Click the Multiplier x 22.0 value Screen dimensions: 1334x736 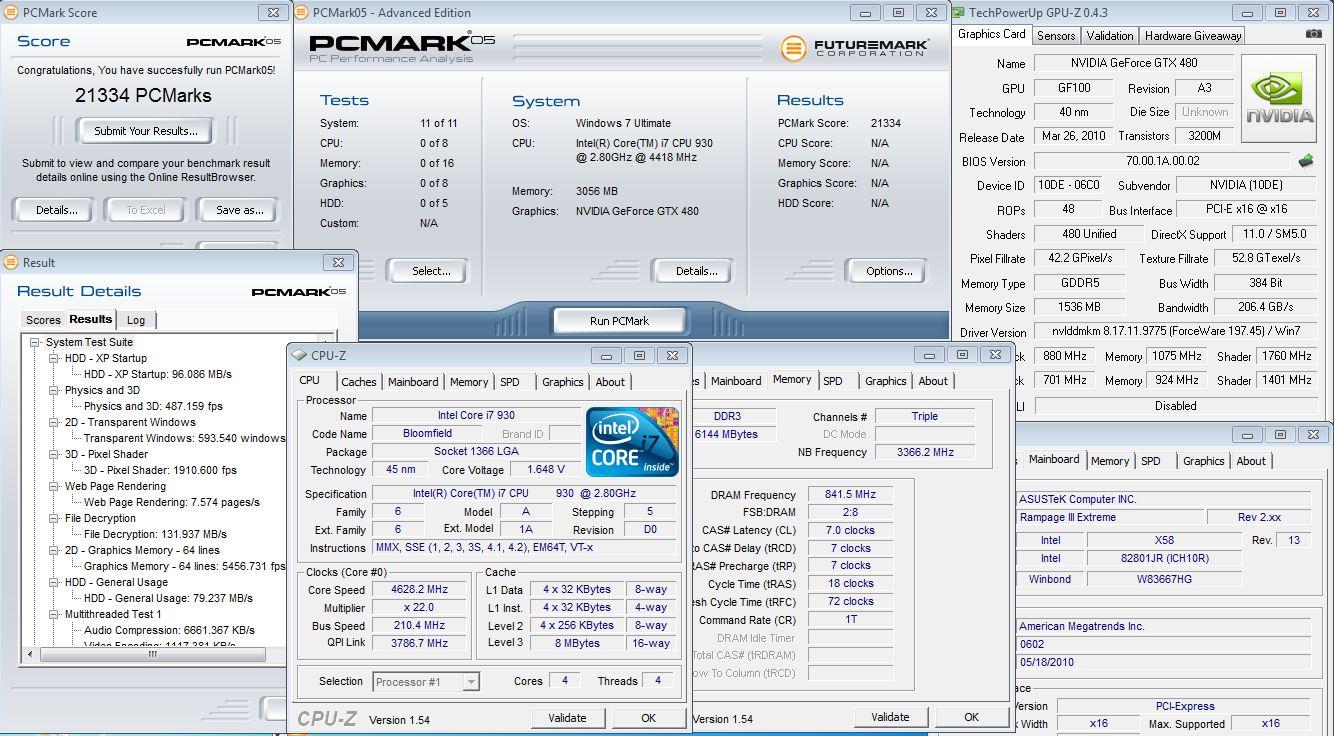(420, 608)
